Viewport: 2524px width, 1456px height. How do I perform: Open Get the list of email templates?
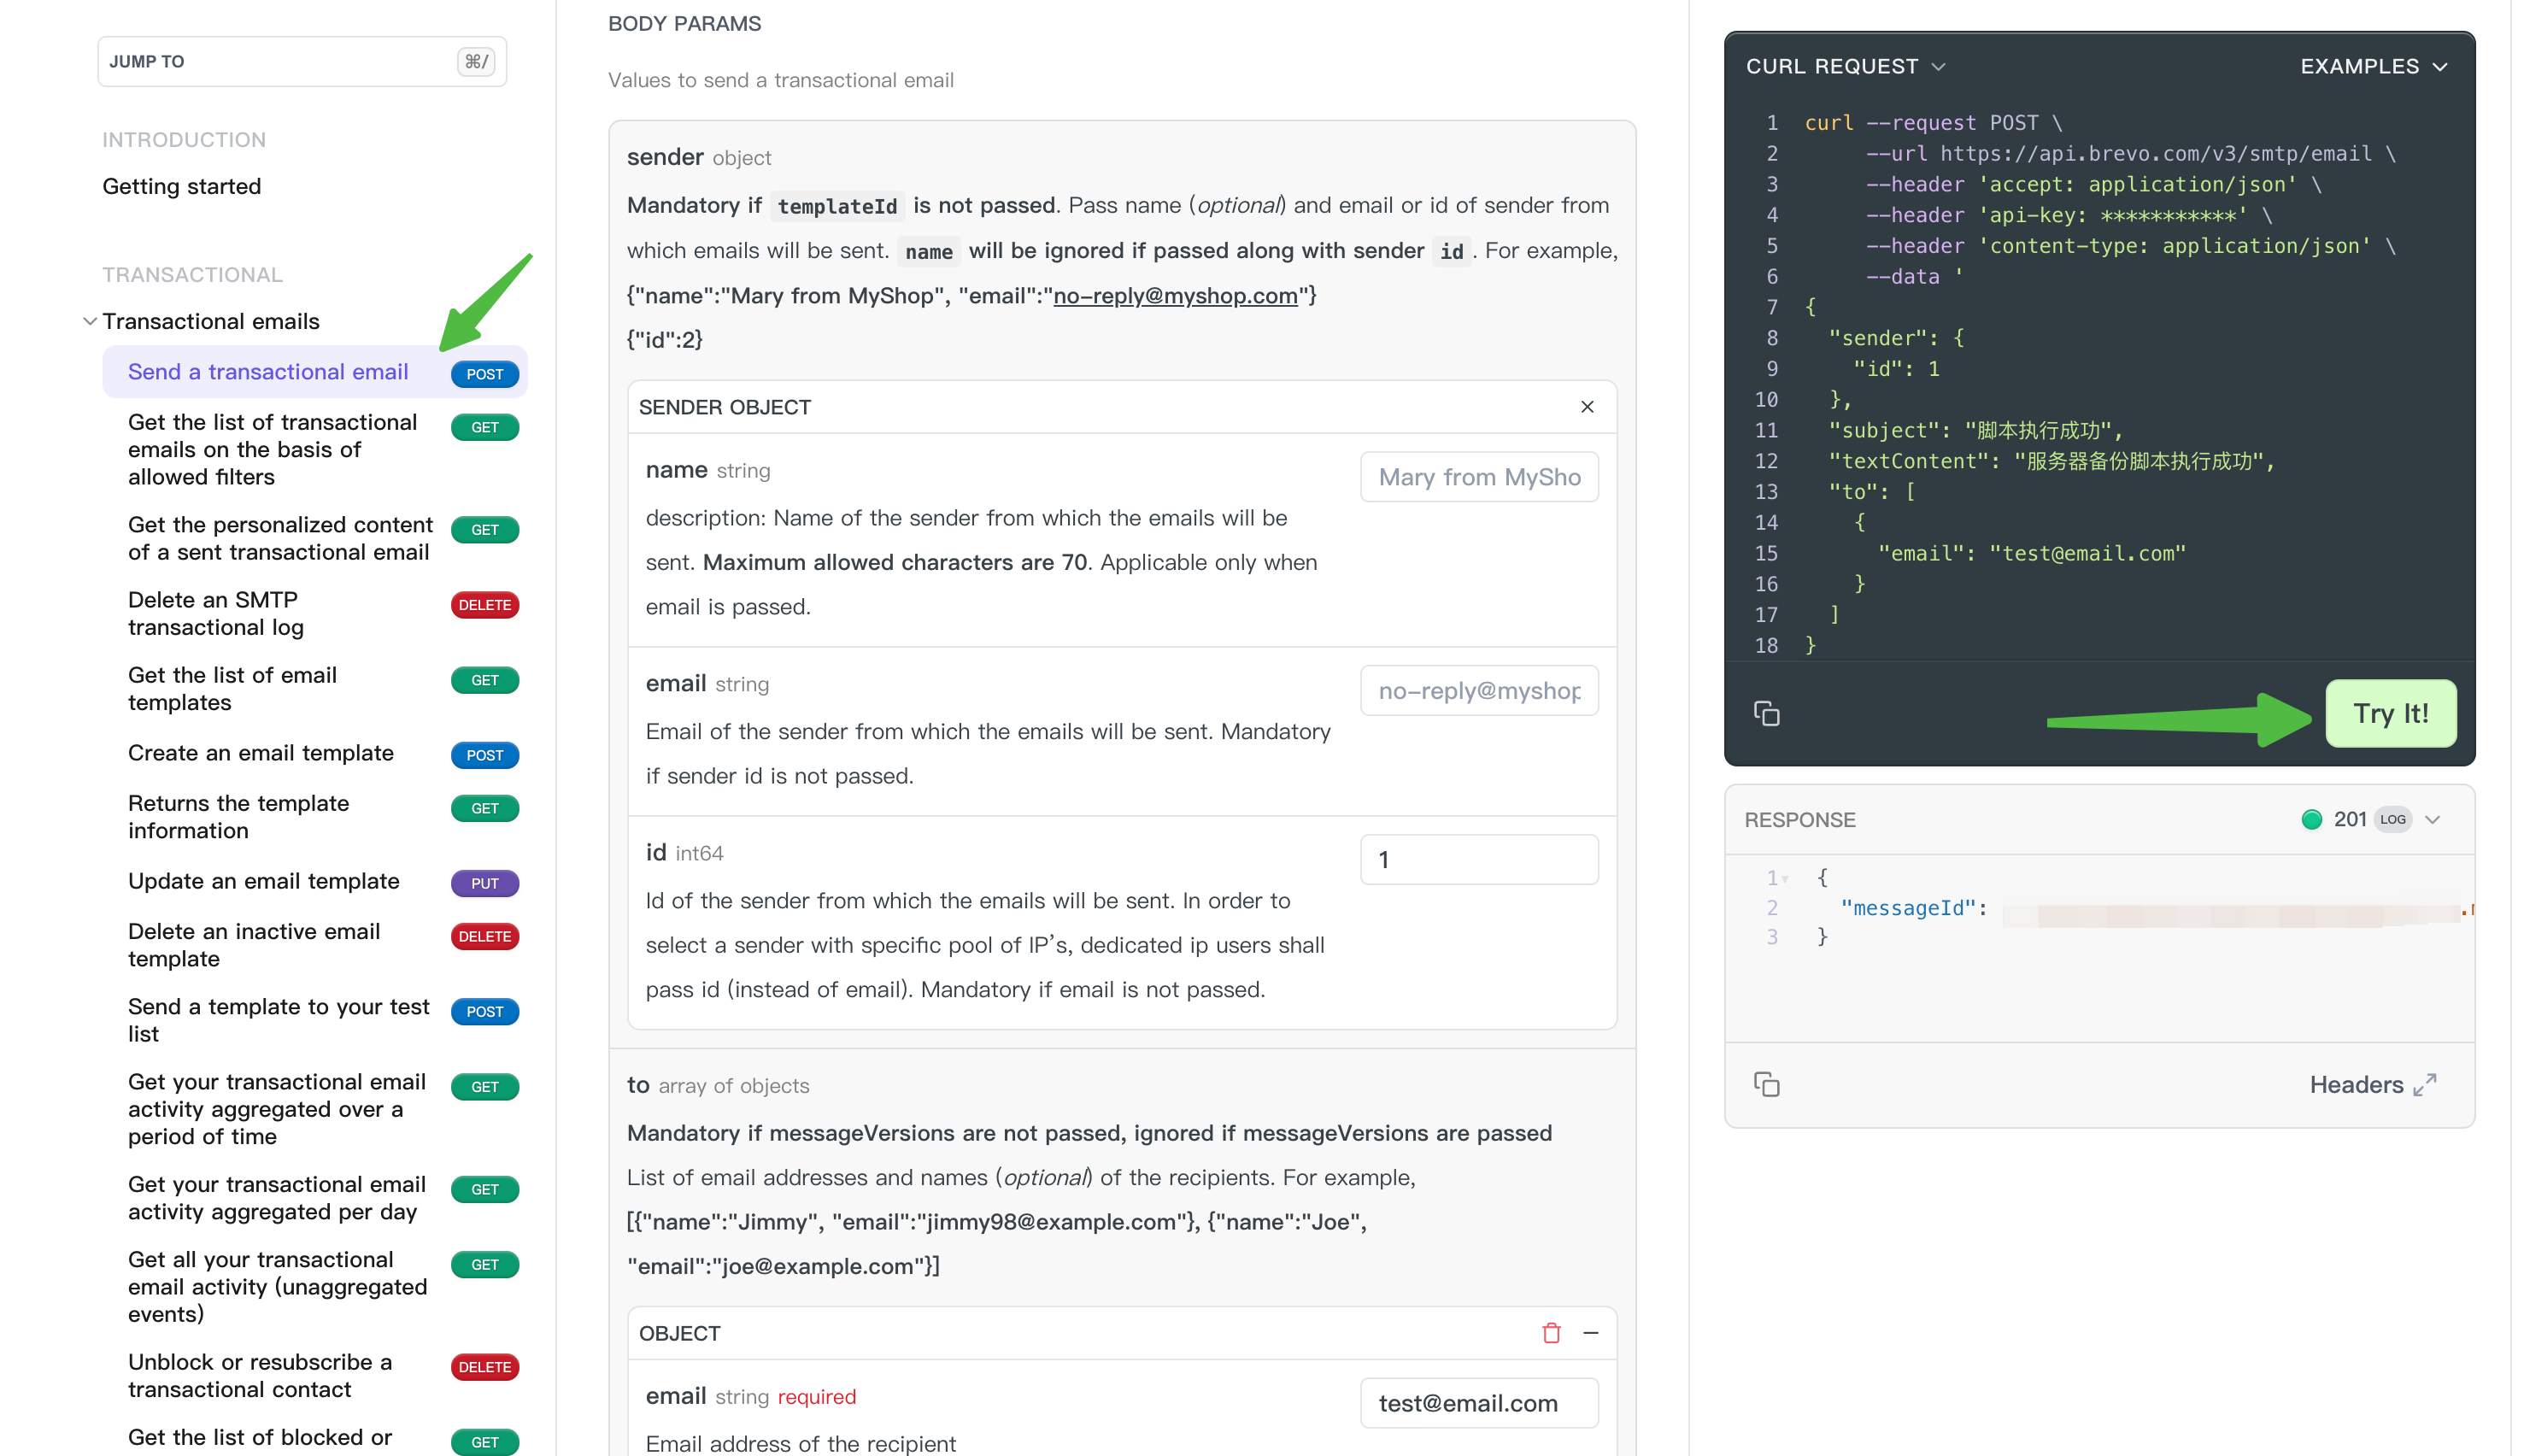232,688
